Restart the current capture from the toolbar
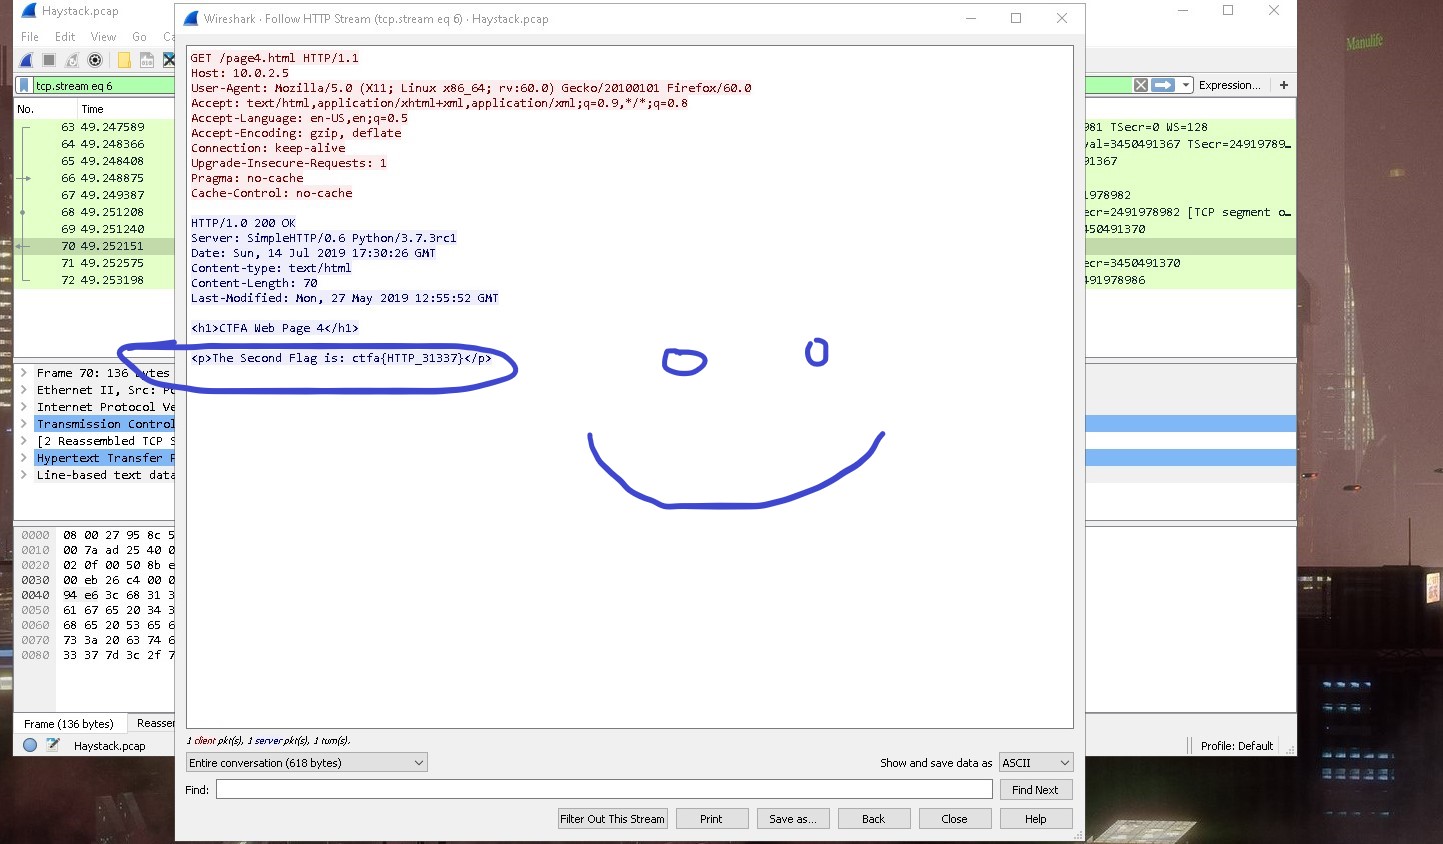The image size is (1443, 844). [x=72, y=60]
